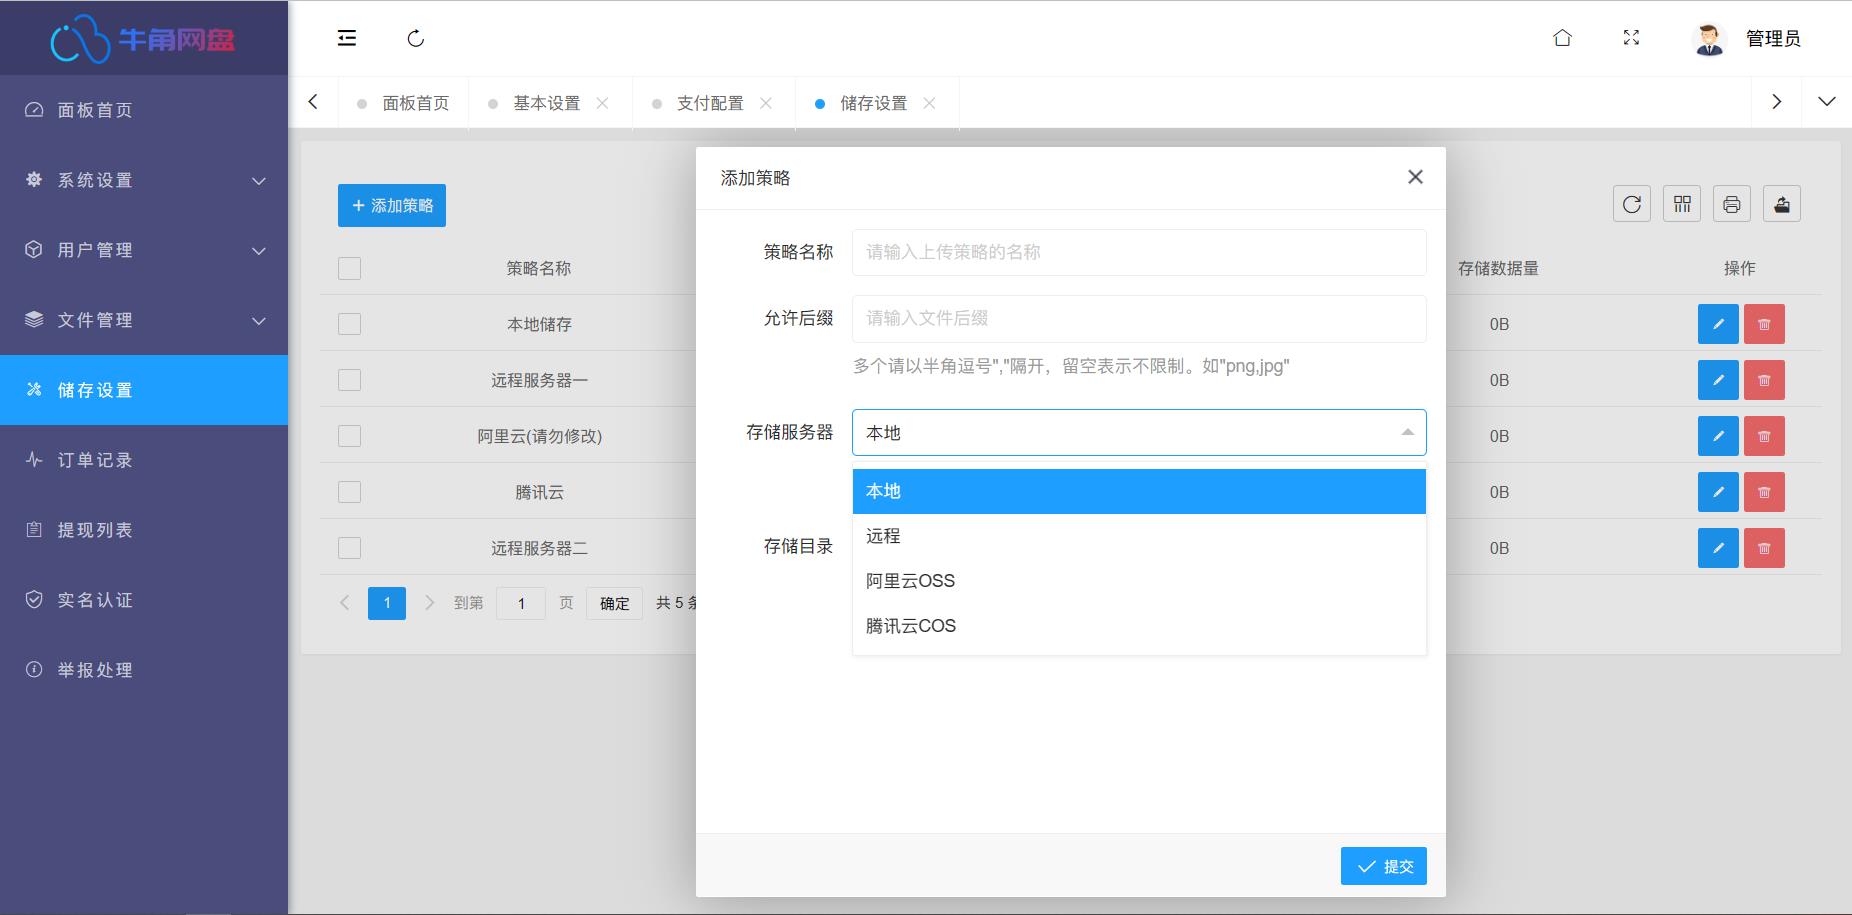
Task: Open 提现列表 in the sidebar
Action: (x=144, y=530)
